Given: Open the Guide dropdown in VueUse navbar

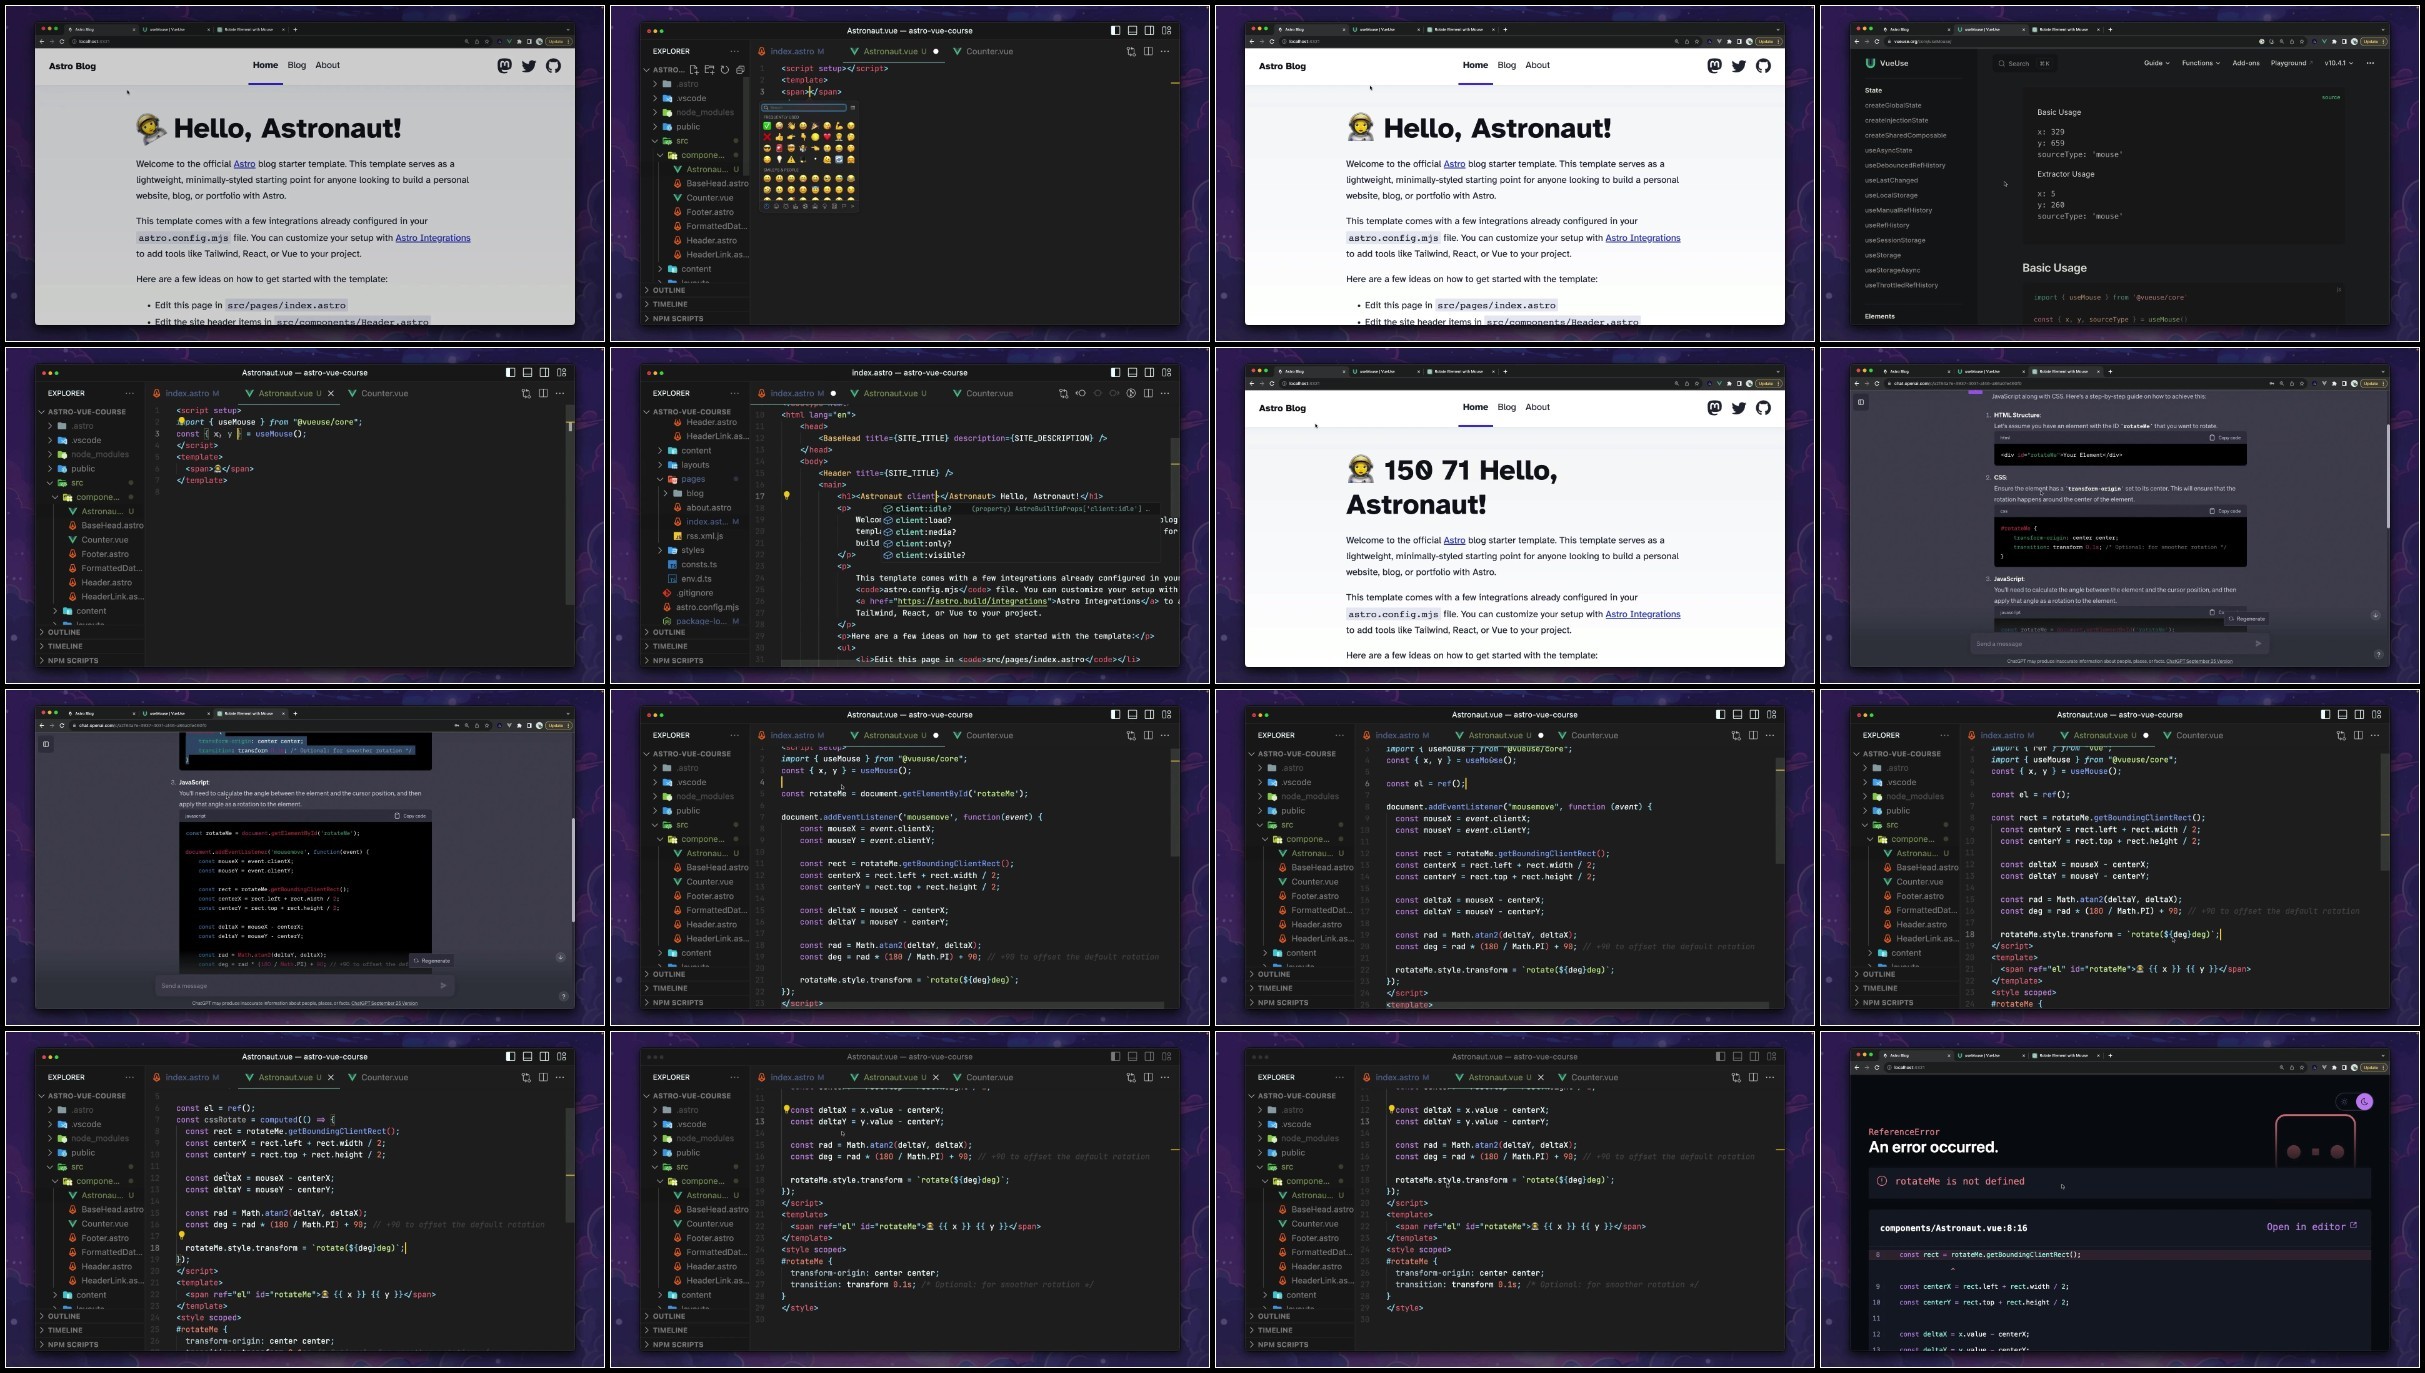Looking at the screenshot, I should [2156, 63].
